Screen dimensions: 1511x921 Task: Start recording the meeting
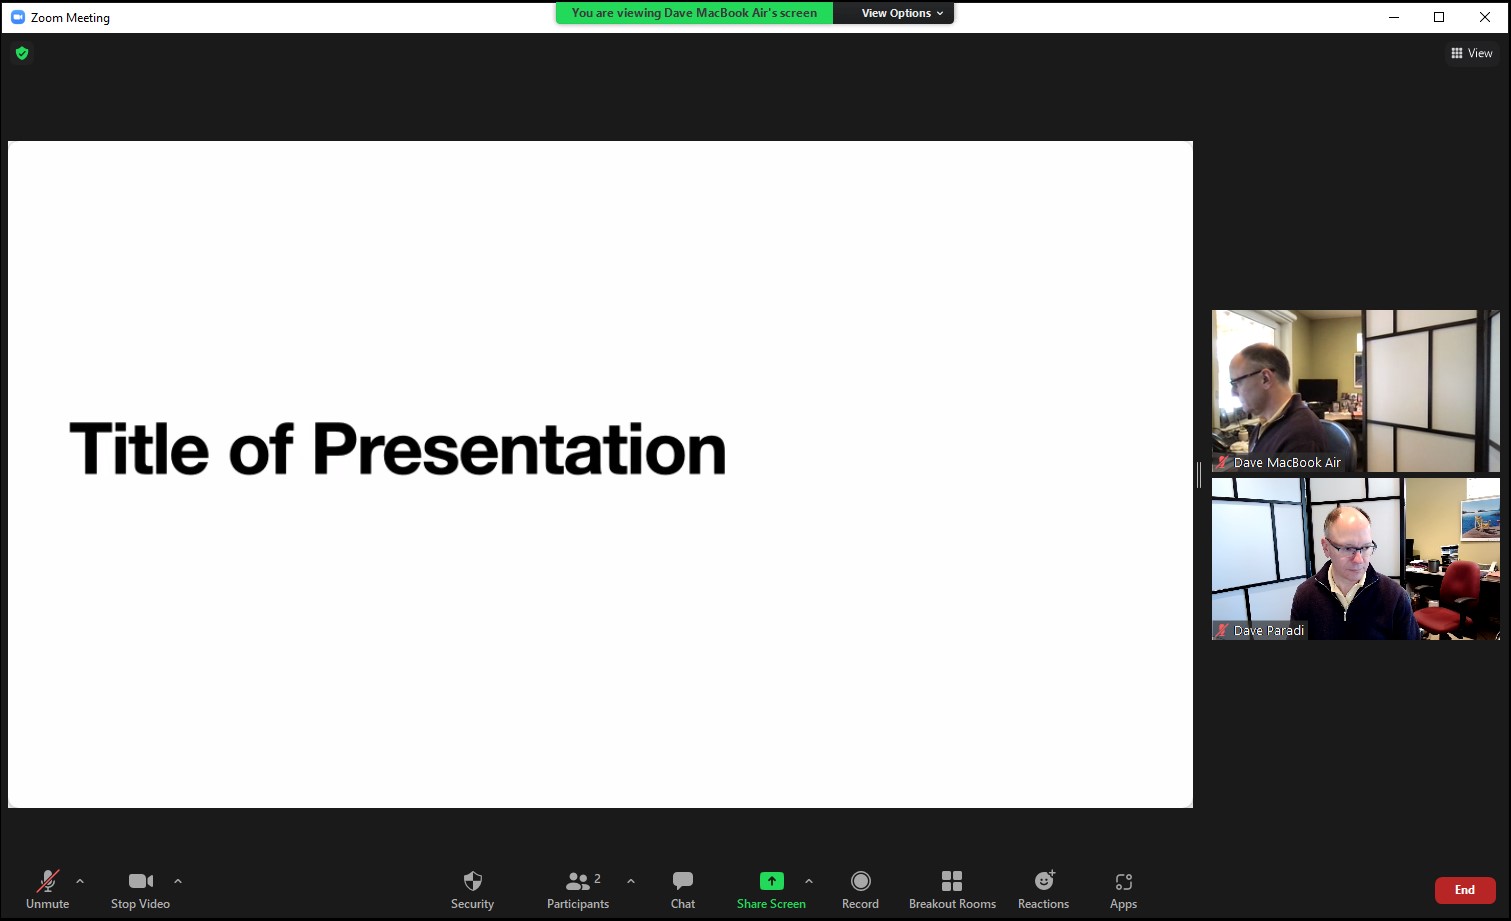coord(860,889)
